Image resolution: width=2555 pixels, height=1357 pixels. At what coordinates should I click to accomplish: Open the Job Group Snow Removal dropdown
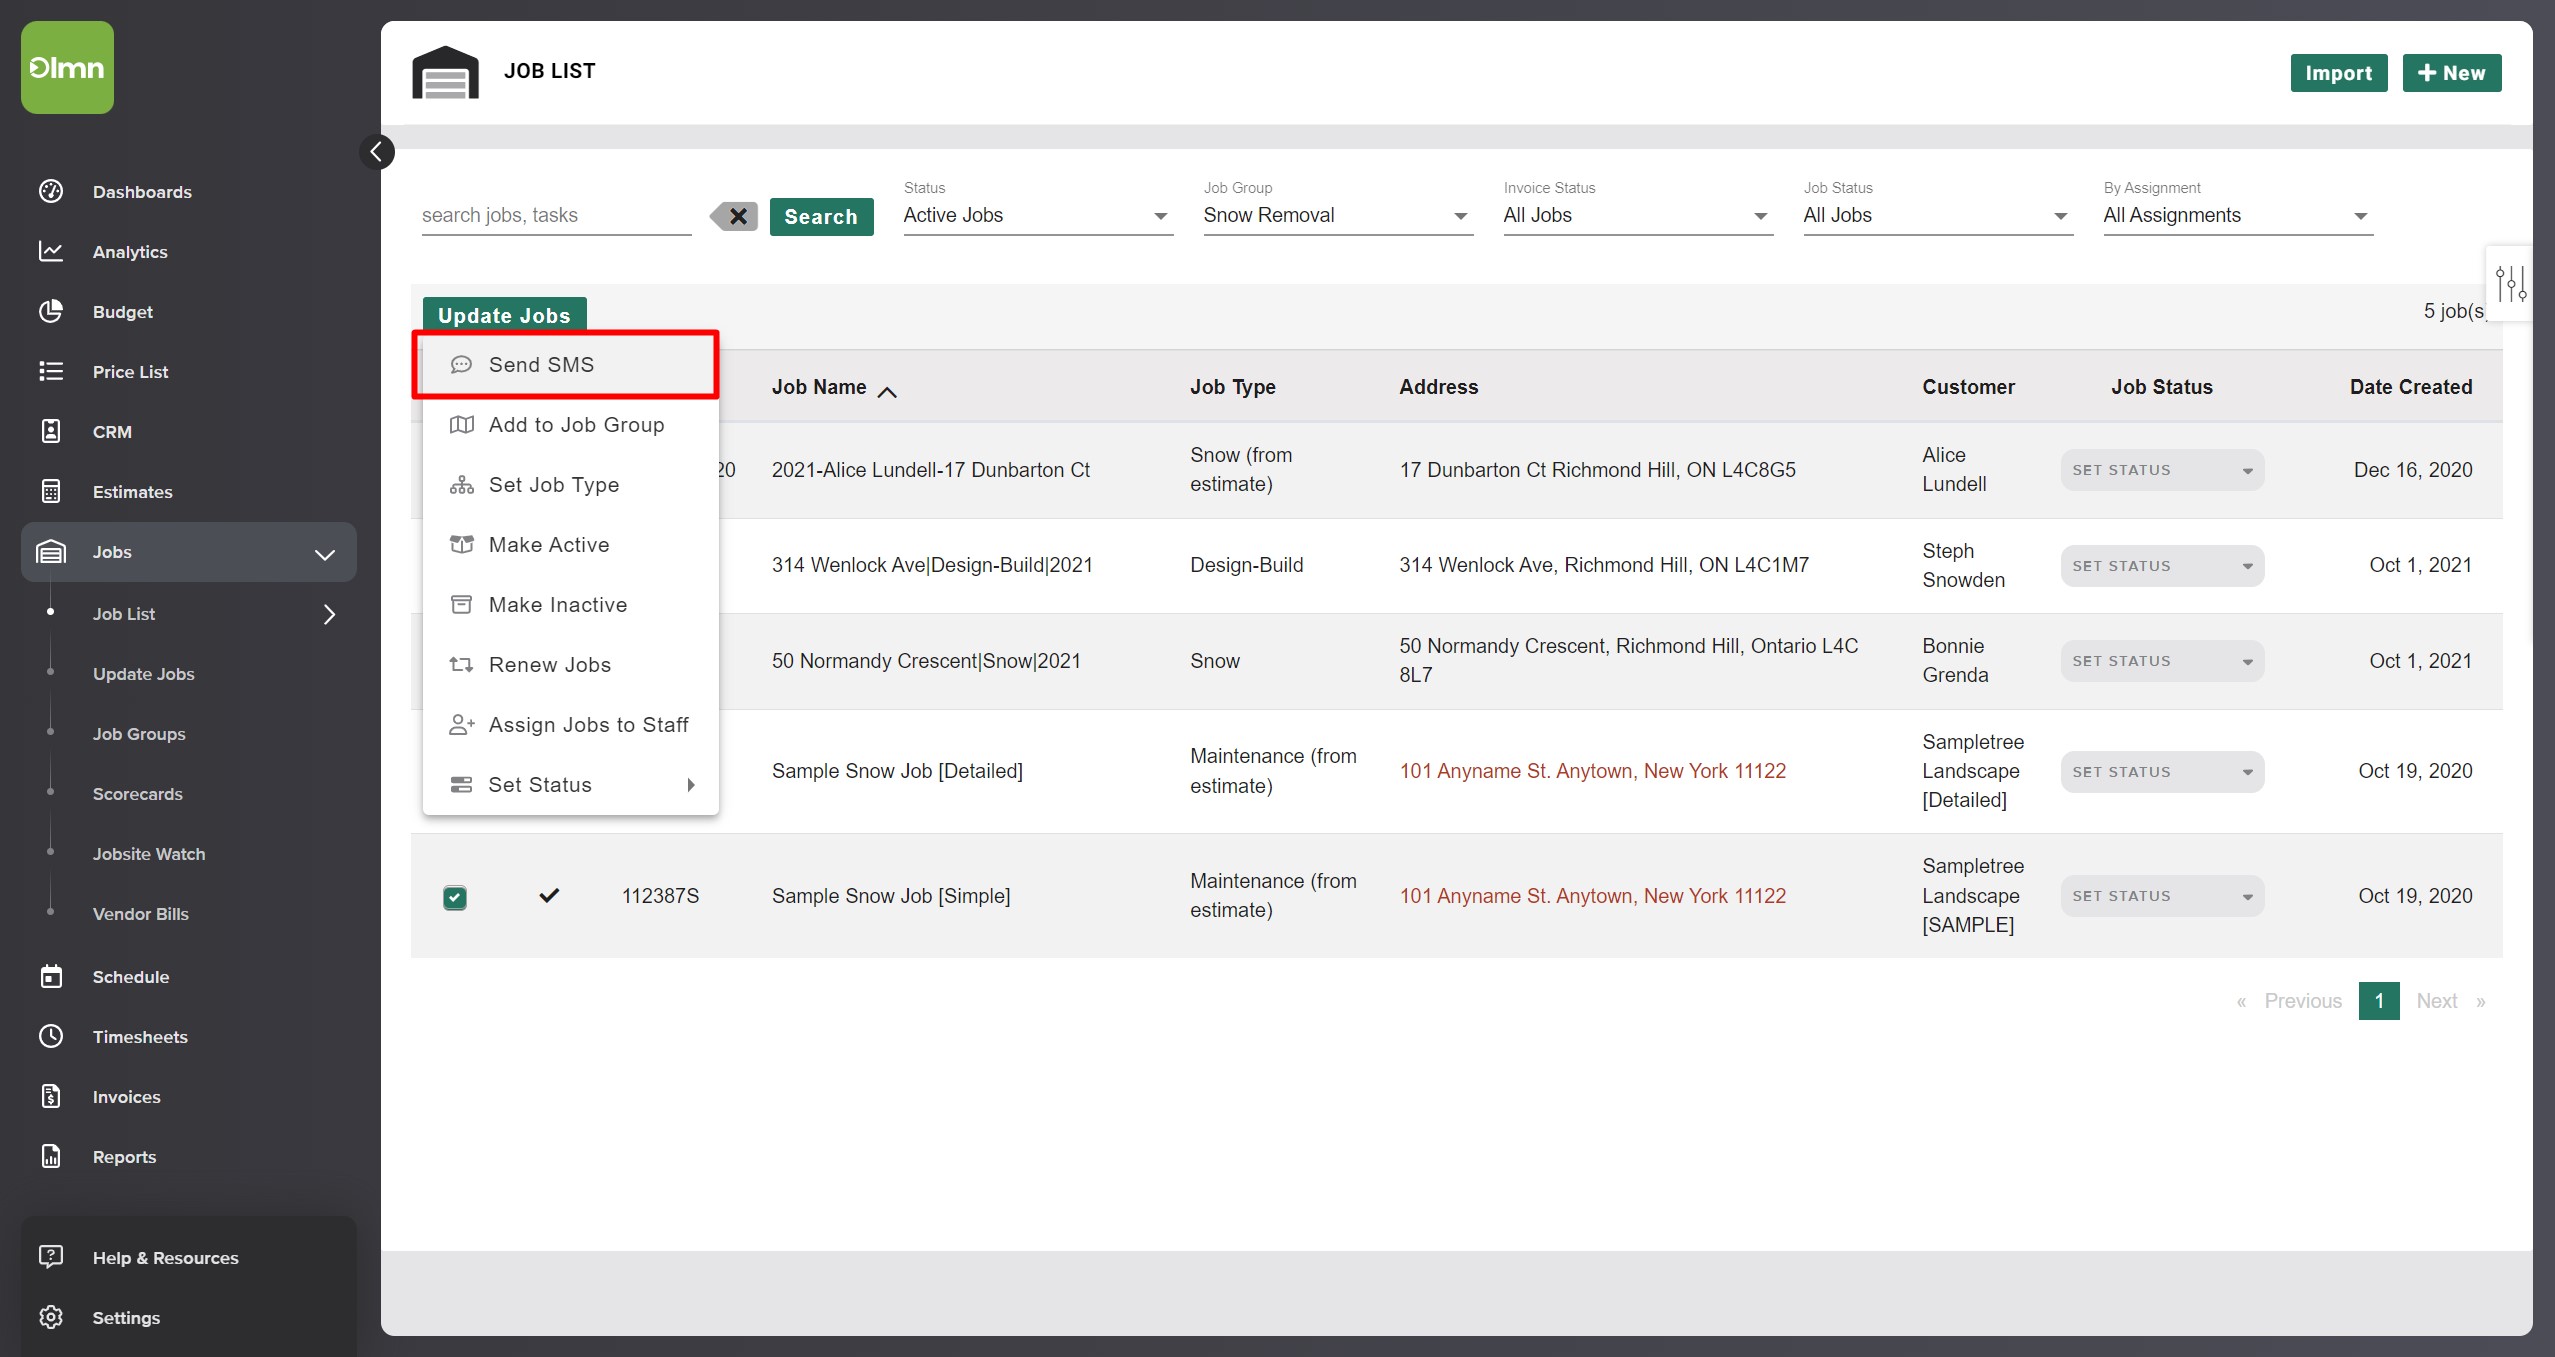click(x=1338, y=216)
